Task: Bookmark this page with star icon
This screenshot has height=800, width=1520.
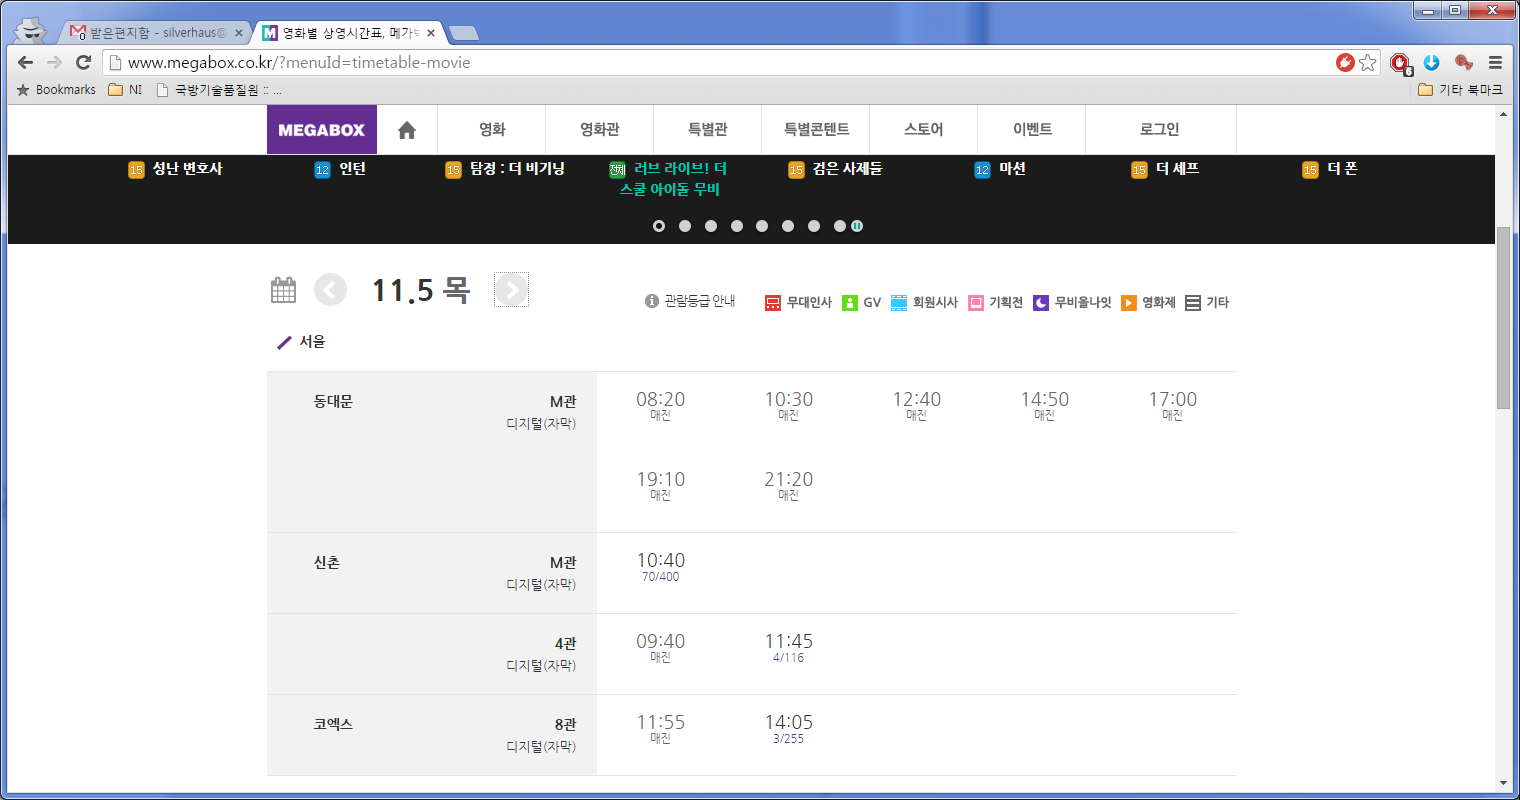Action: (1368, 62)
